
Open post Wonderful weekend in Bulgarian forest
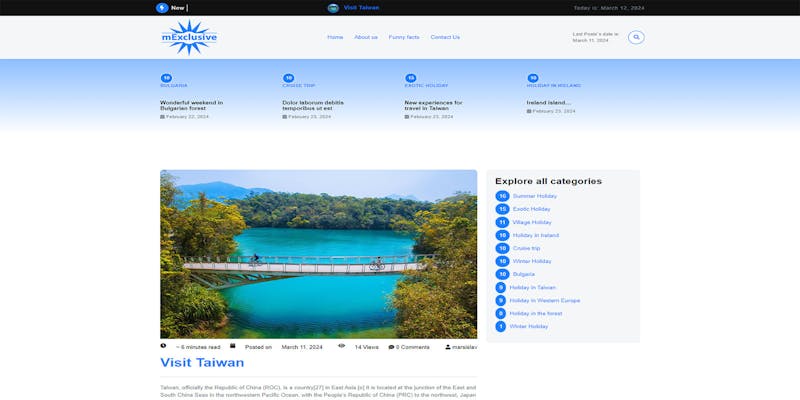[191, 105]
